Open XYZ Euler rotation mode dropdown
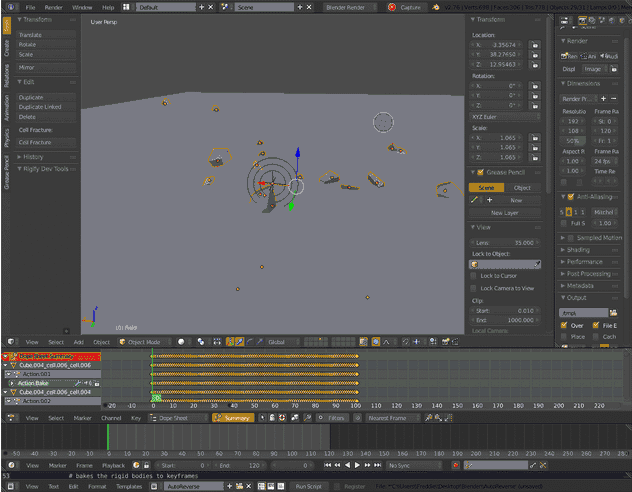This screenshot has height=492, width=632. point(505,117)
